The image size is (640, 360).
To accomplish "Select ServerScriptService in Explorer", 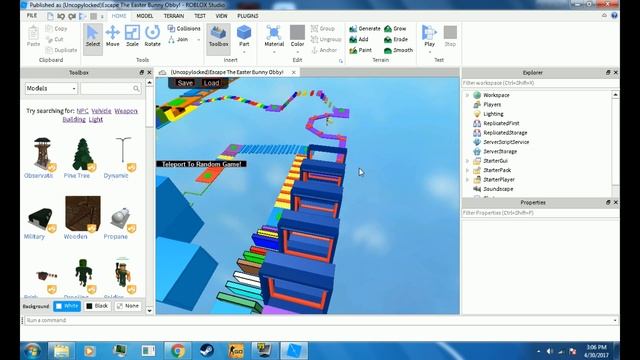I will 506,142.
